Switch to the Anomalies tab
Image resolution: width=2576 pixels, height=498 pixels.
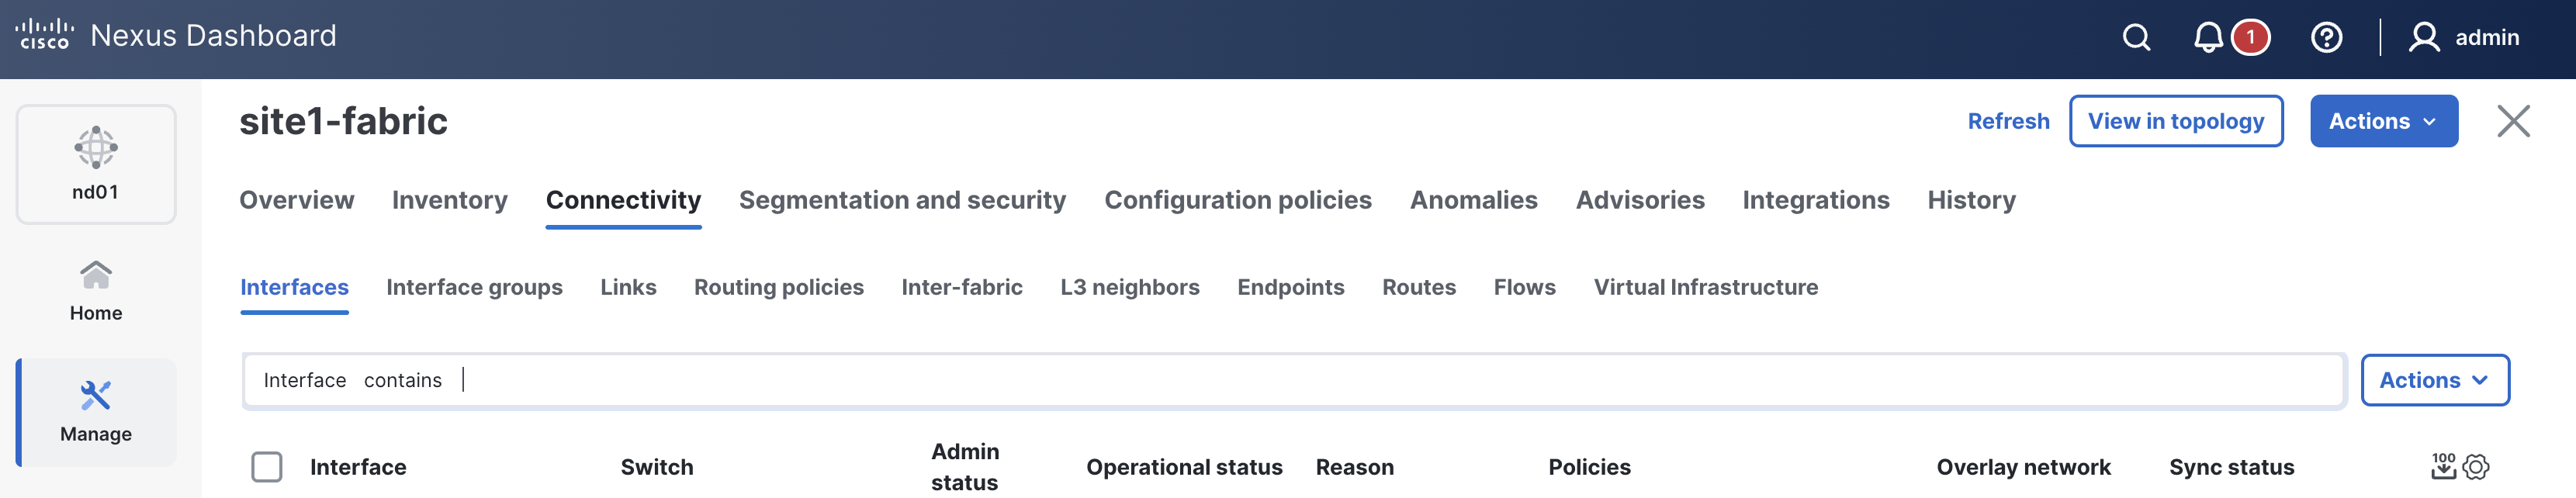[1473, 200]
